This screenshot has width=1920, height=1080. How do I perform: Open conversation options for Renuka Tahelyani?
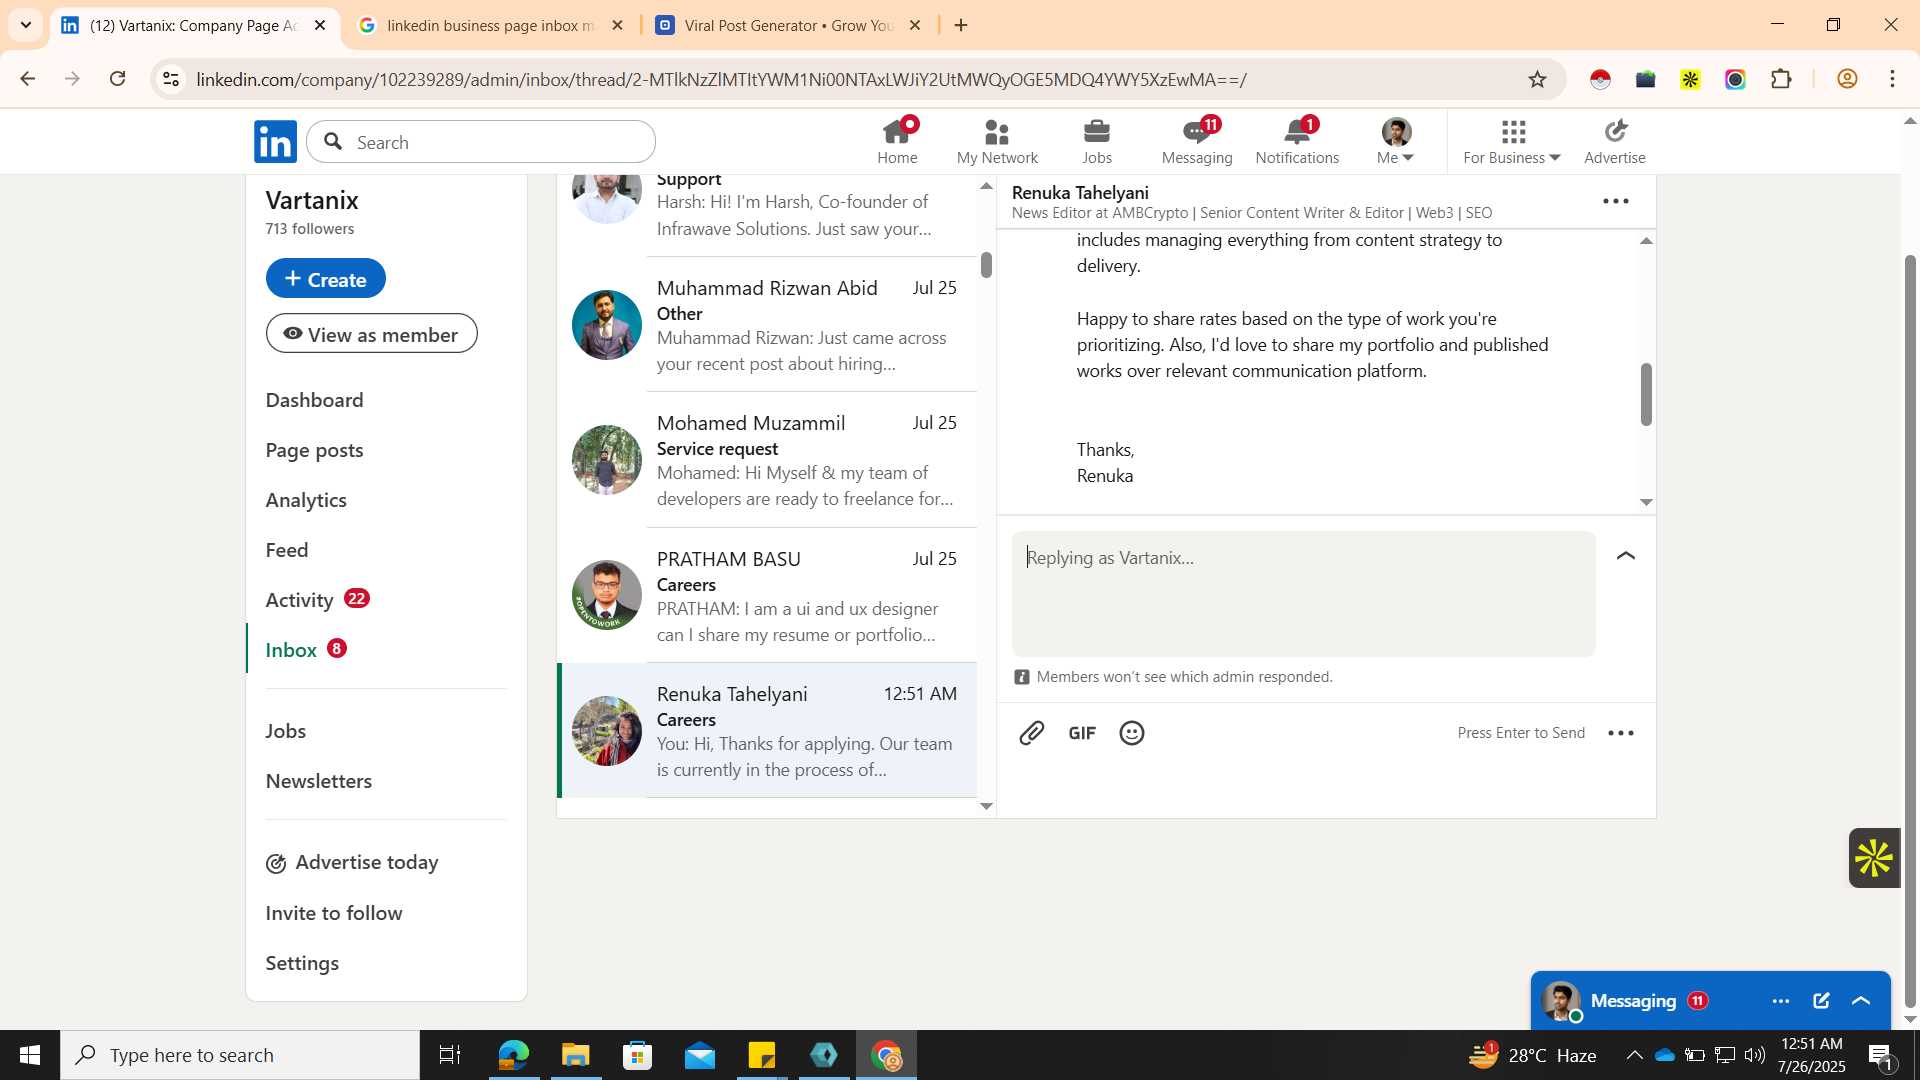pyautogui.click(x=1616, y=201)
